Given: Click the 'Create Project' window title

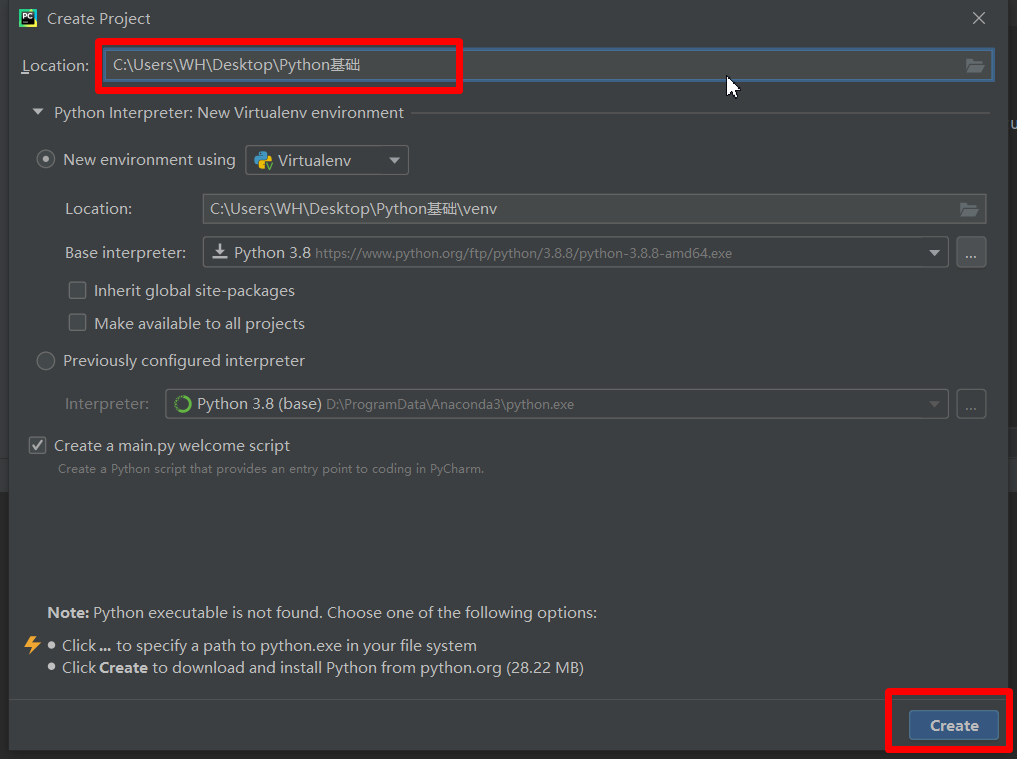Looking at the screenshot, I should (99, 19).
